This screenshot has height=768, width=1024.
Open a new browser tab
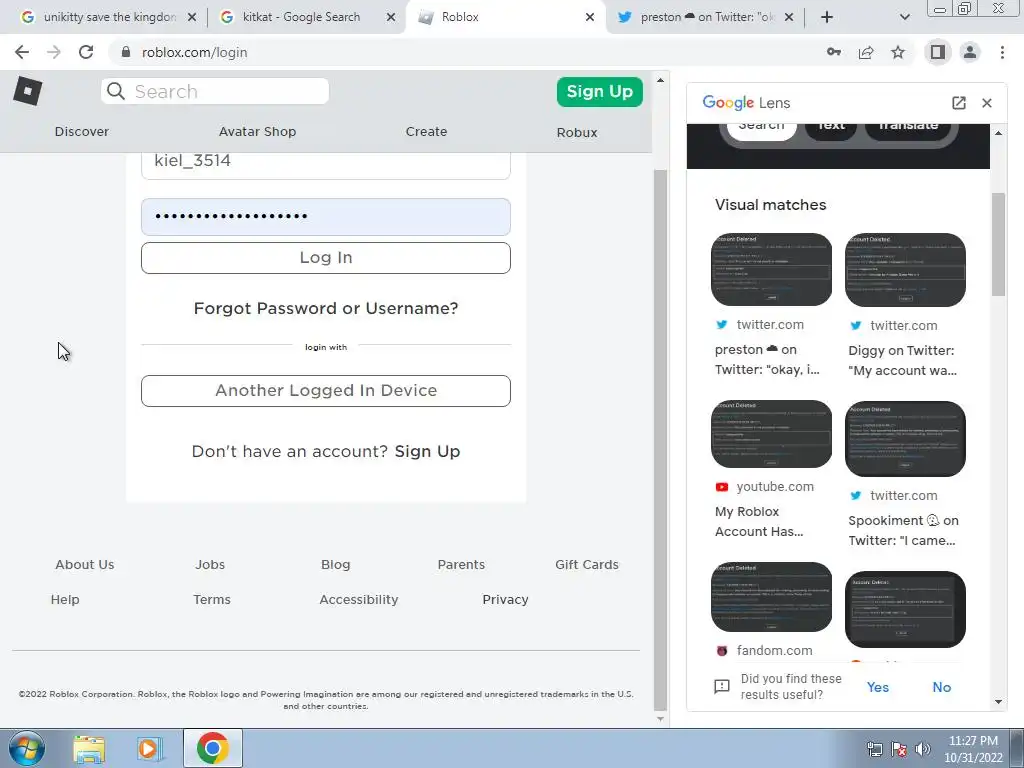pyautogui.click(x=827, y=17)
